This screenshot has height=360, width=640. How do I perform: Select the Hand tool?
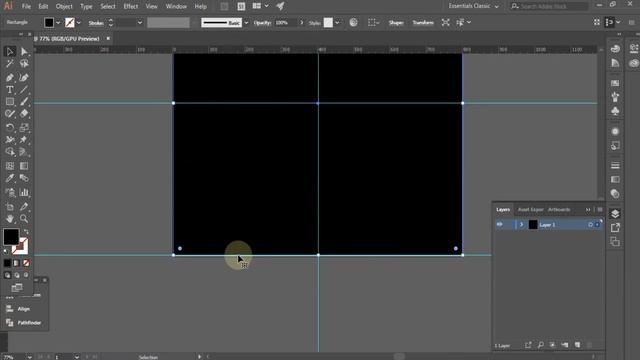click(x=10, y=219)
